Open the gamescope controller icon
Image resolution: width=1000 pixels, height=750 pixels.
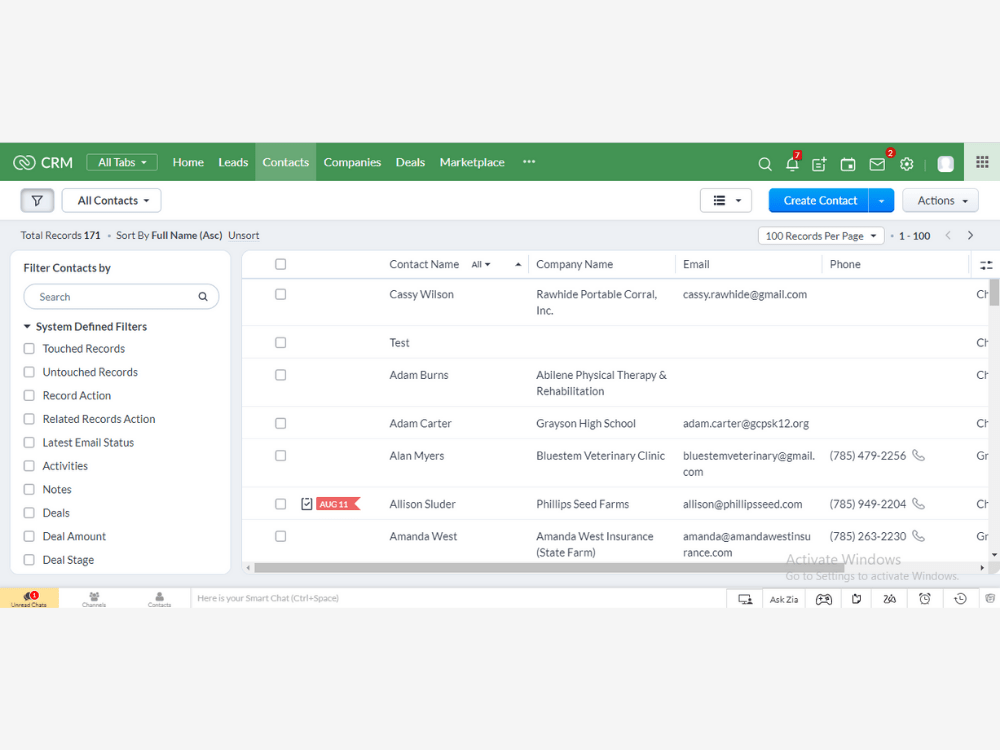click(823, 599)
